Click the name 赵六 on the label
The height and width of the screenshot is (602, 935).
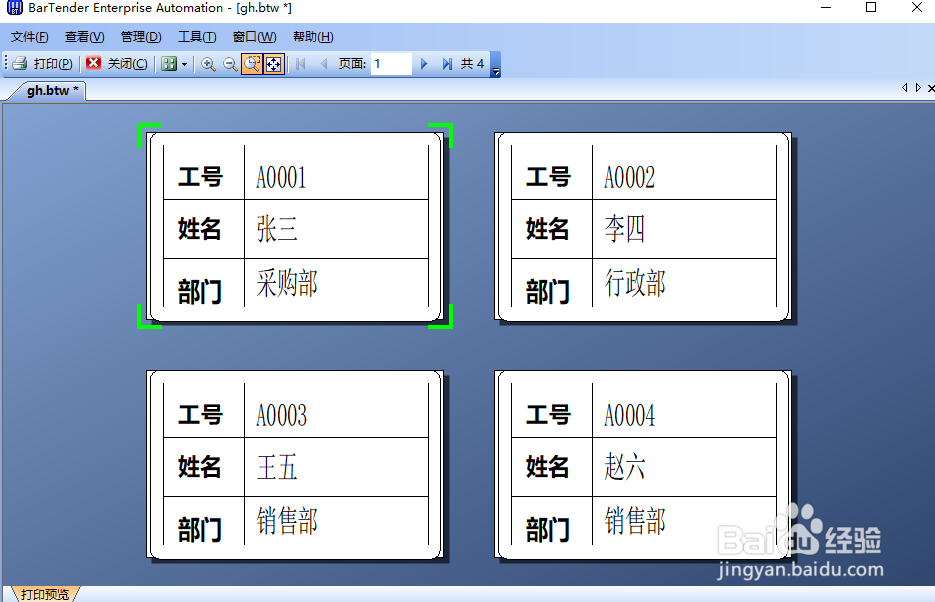[x=624, y=467]
